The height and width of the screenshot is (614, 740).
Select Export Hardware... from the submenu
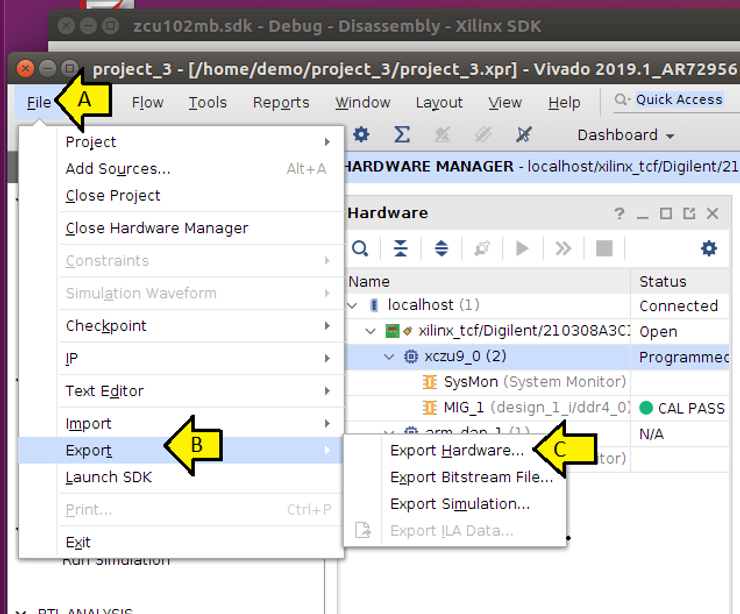click(x=456, y=451)
